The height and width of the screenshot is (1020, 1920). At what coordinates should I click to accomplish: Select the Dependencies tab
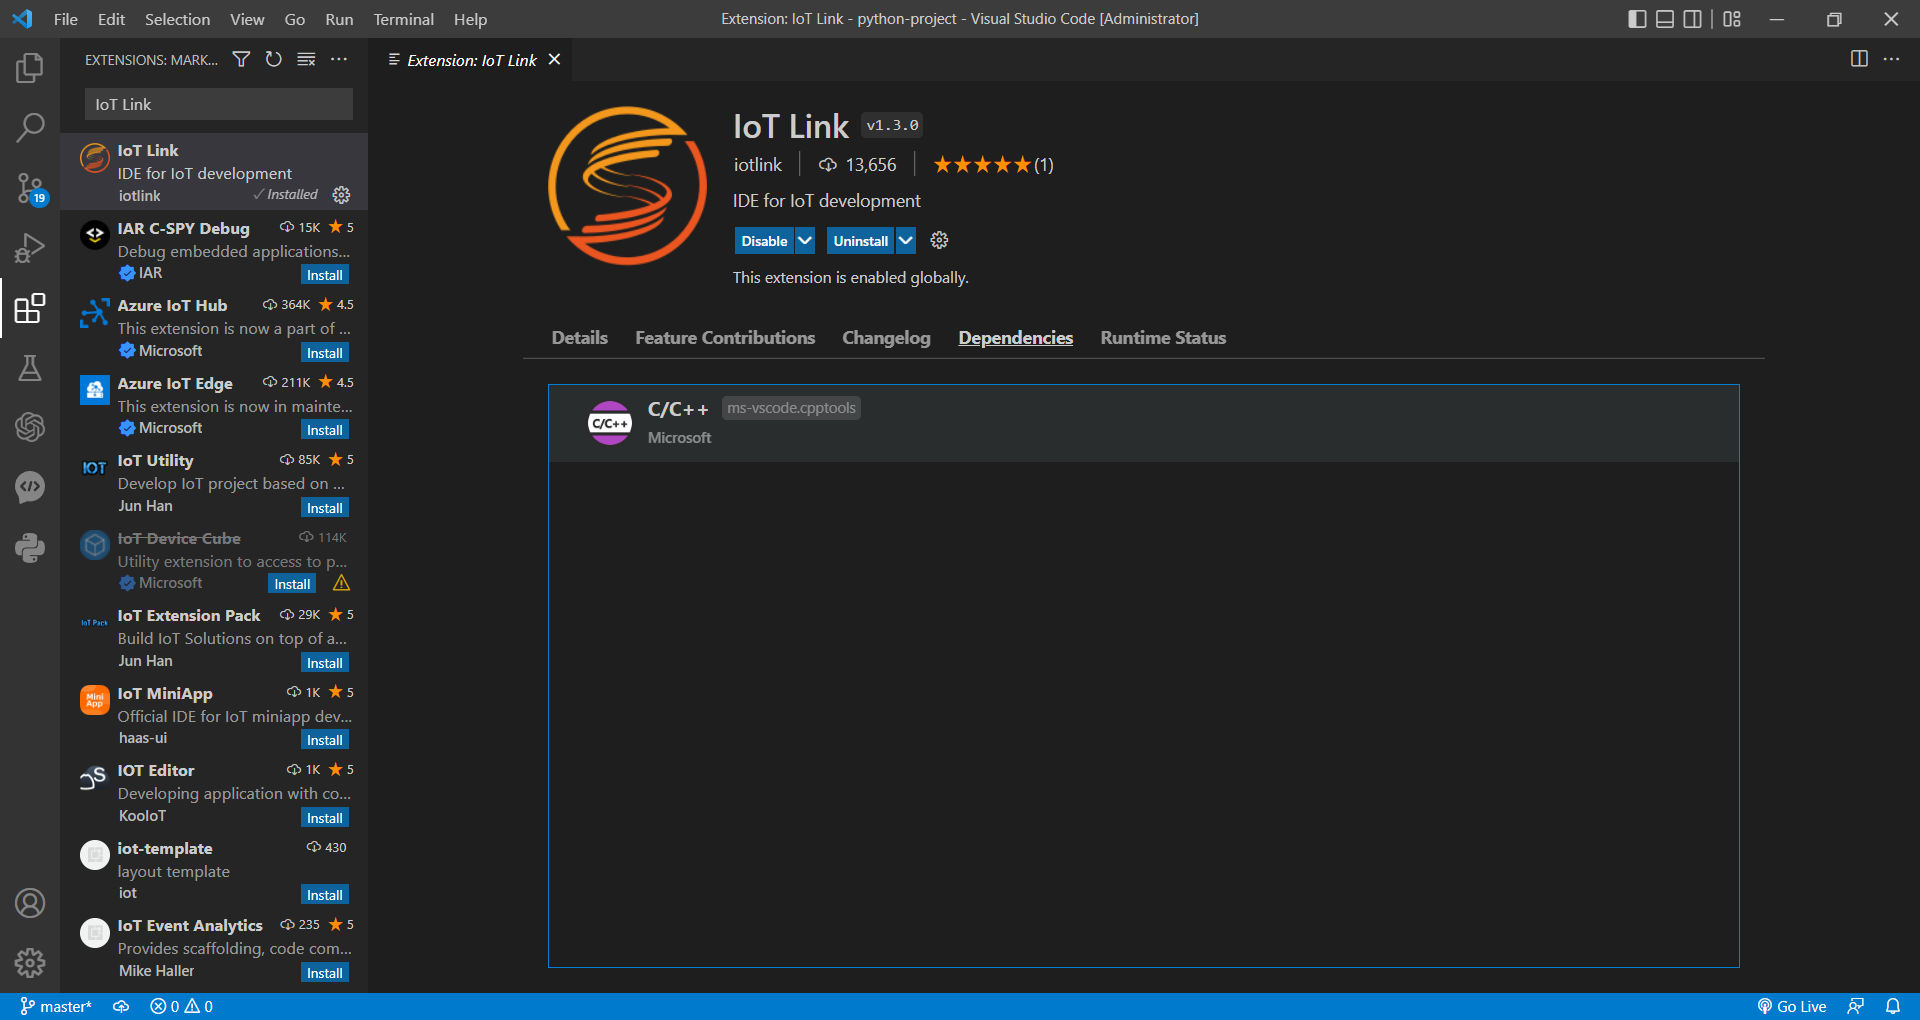(x=1016, y=338)
